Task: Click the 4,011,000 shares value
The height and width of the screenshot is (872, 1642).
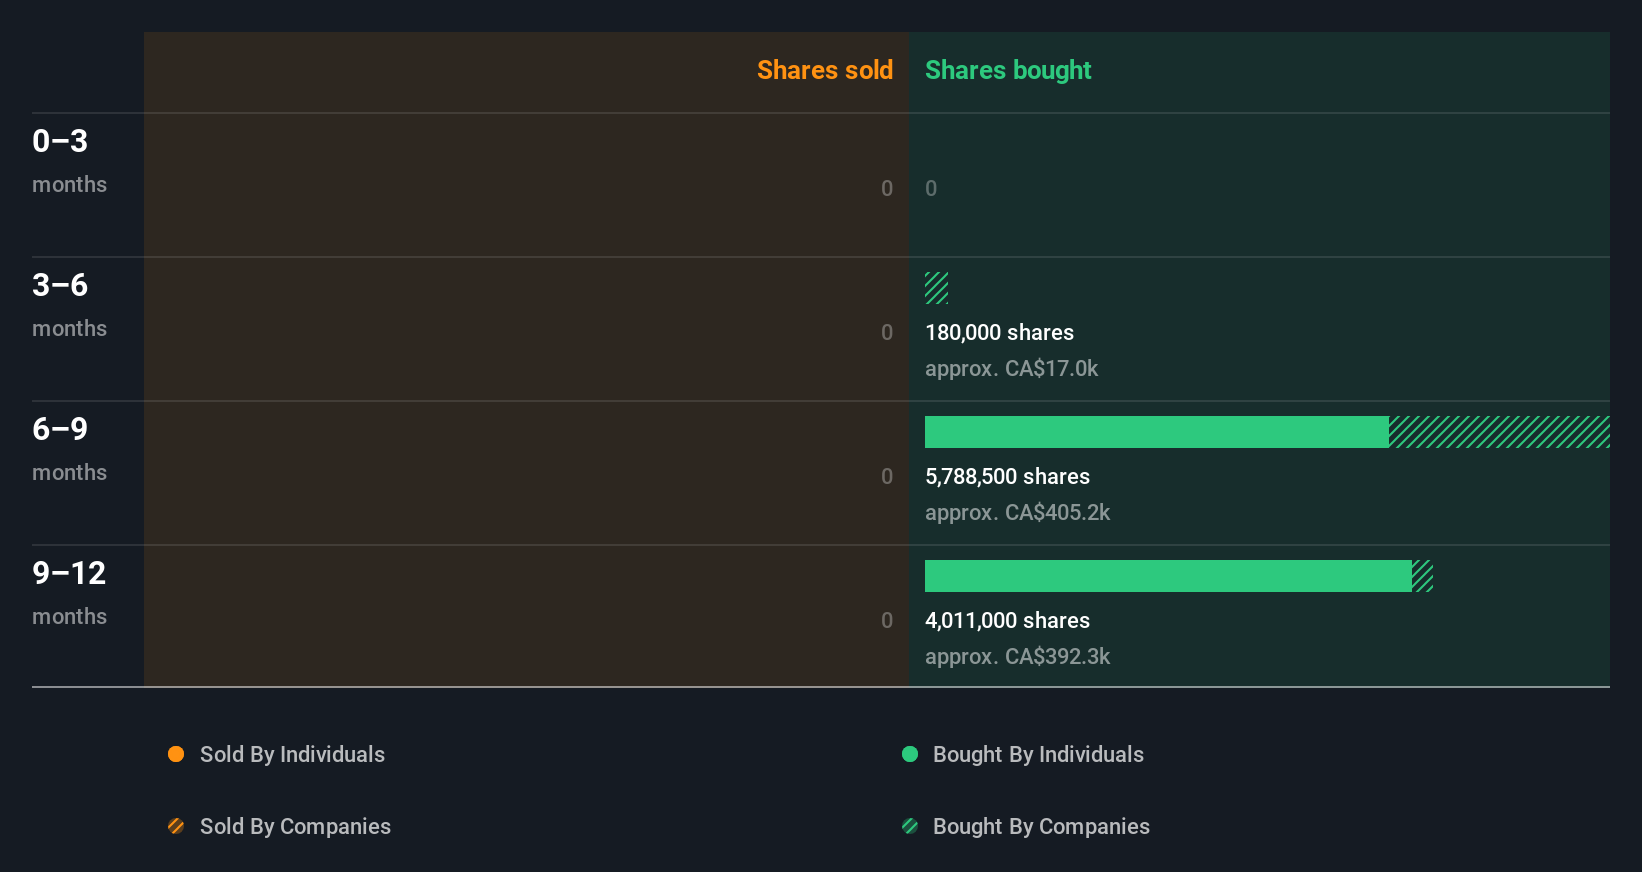Action: 1007,621
